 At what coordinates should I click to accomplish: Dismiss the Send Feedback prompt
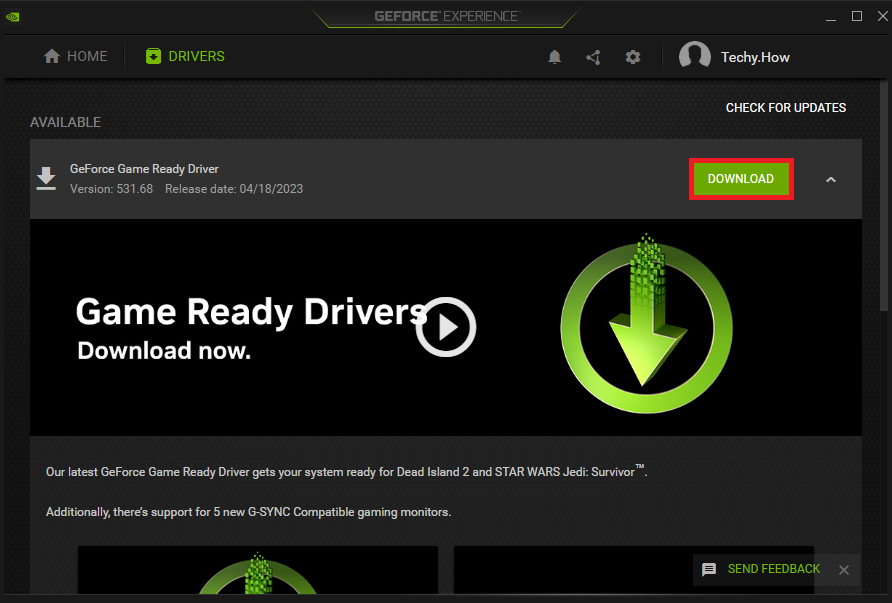pyautogui.click(x=842, y=569)
